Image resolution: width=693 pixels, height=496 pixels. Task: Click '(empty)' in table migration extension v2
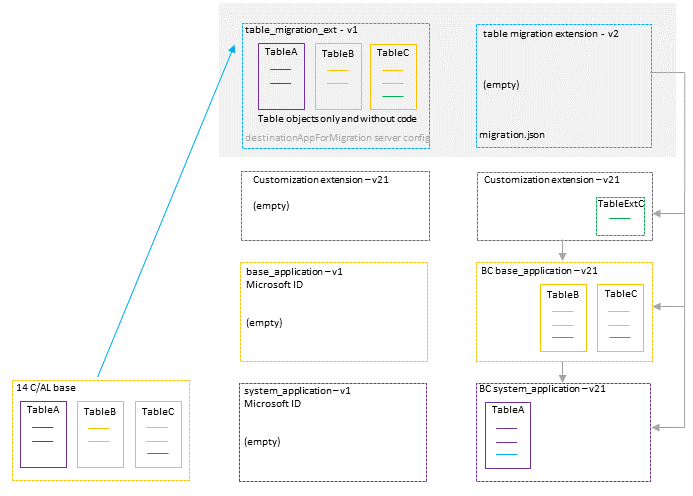pos(501,85)
